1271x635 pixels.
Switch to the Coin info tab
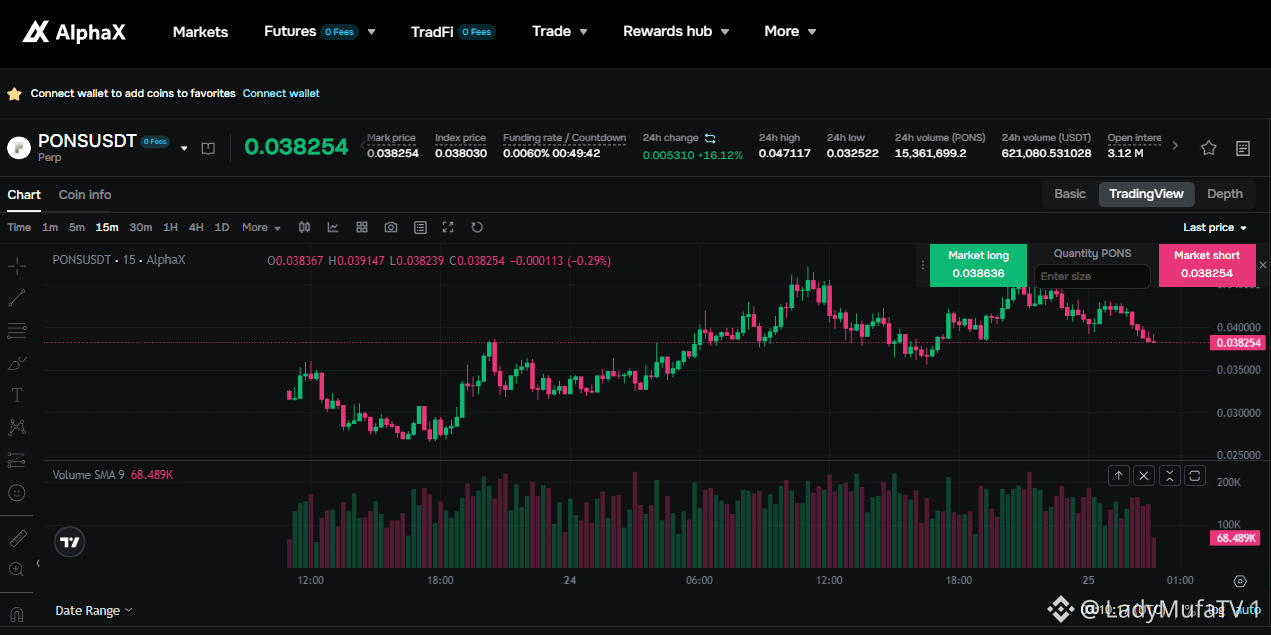pos(85,194)
